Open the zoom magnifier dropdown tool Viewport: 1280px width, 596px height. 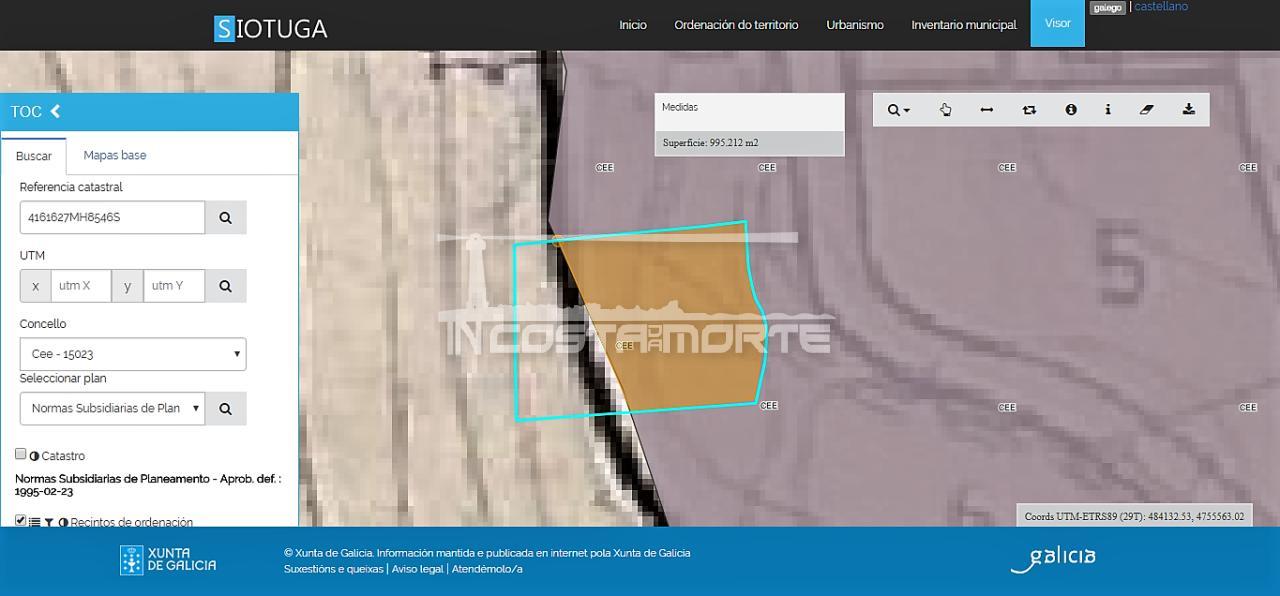point(899,110)
